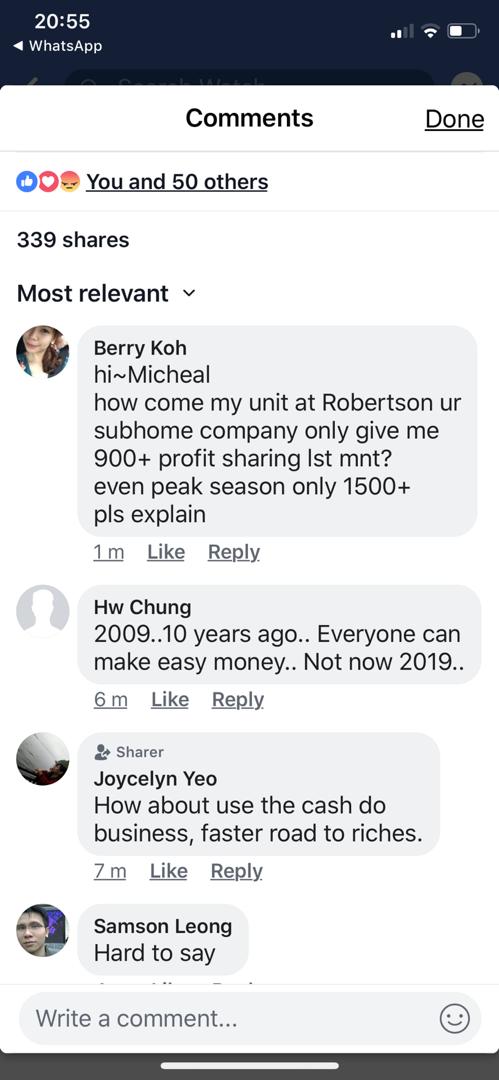The image size is (499, 1080).
Task: Open the 339 shares list
Action: [73, 240]
